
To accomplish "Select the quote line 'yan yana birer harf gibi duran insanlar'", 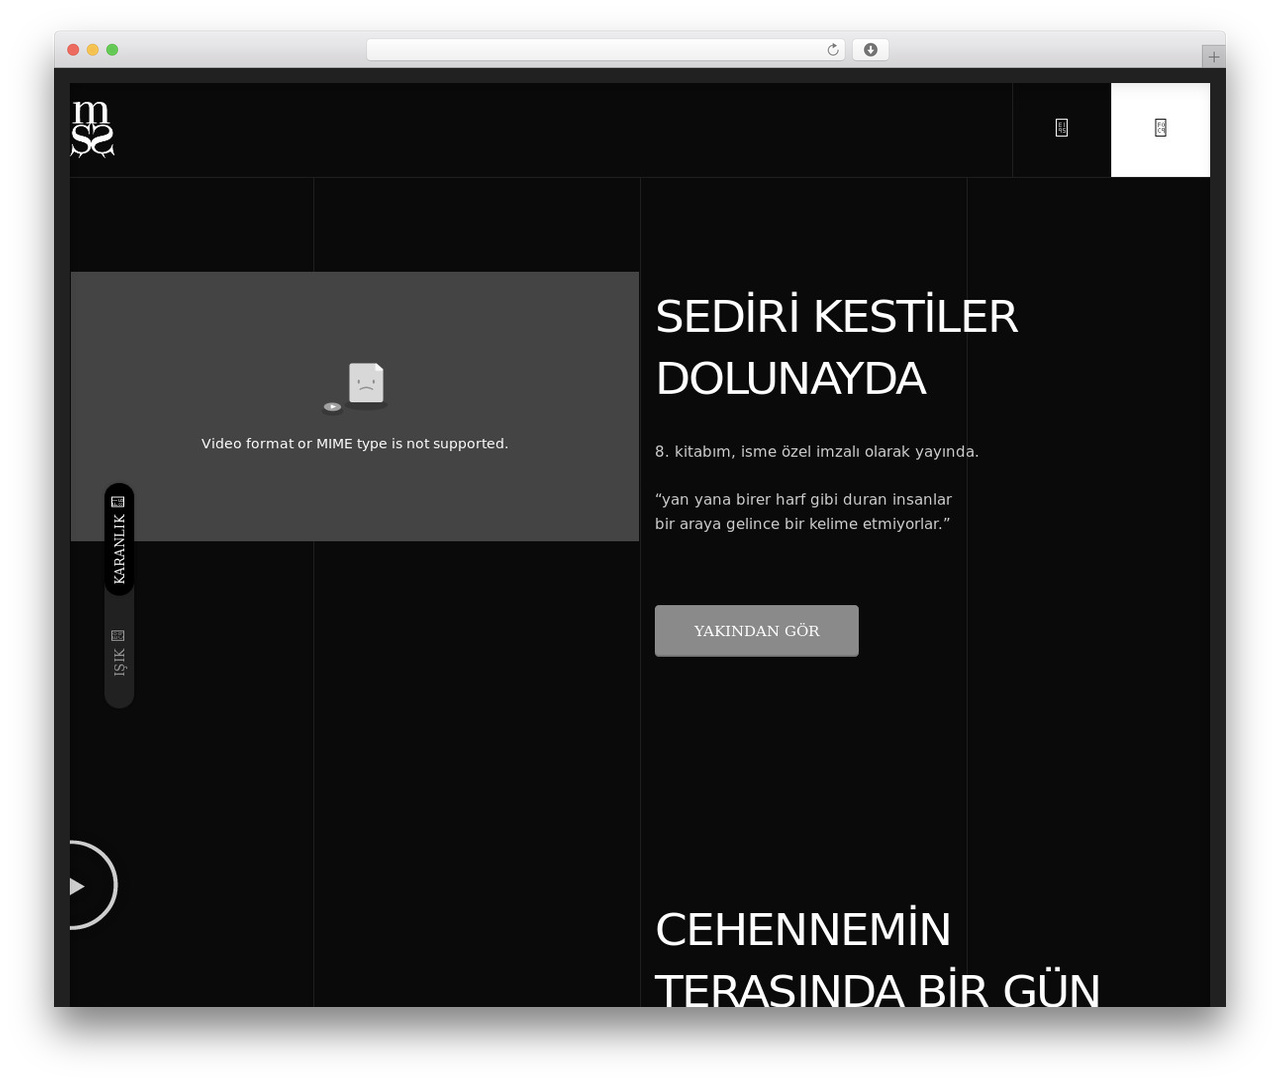I will click(x=806, y=499).
